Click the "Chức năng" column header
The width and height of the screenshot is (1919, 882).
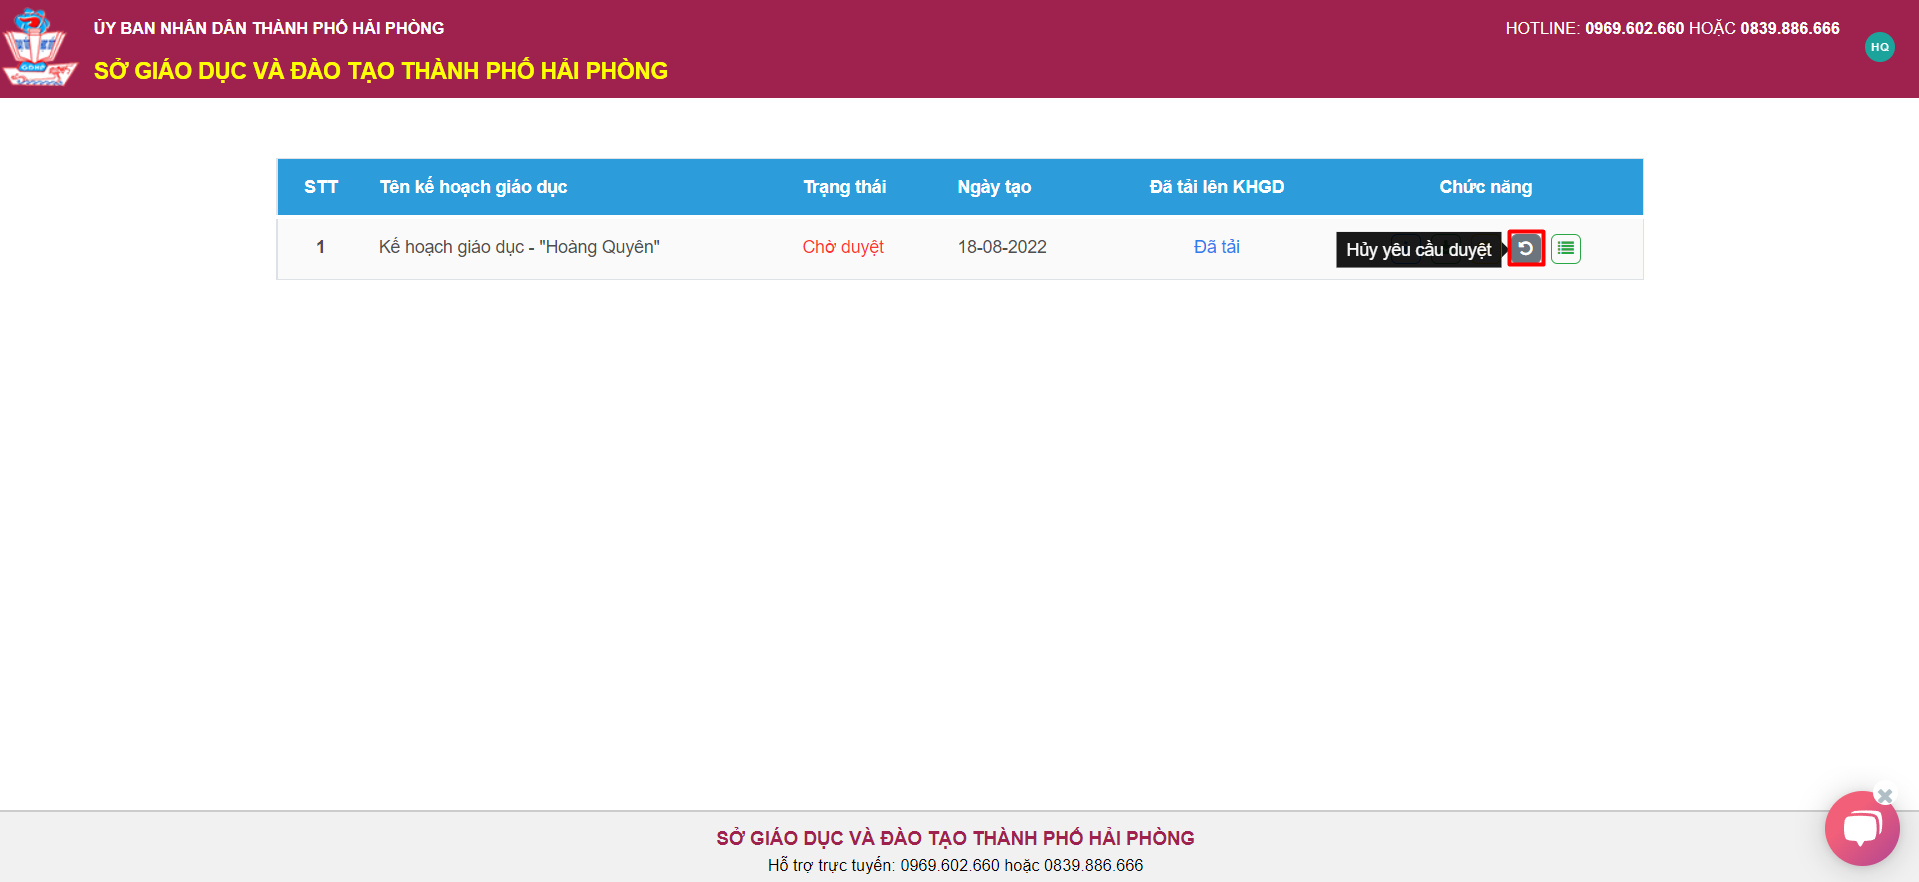pyautogui.click(x=1485, y=187)
